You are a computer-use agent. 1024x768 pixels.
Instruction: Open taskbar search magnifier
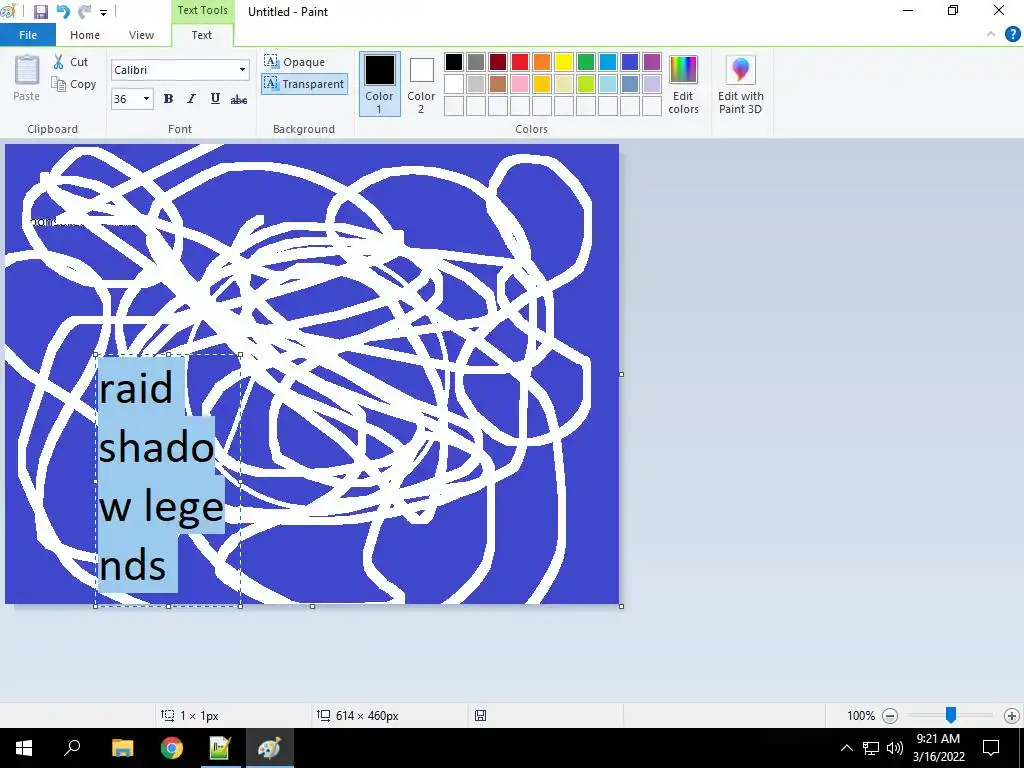[72, 748]
